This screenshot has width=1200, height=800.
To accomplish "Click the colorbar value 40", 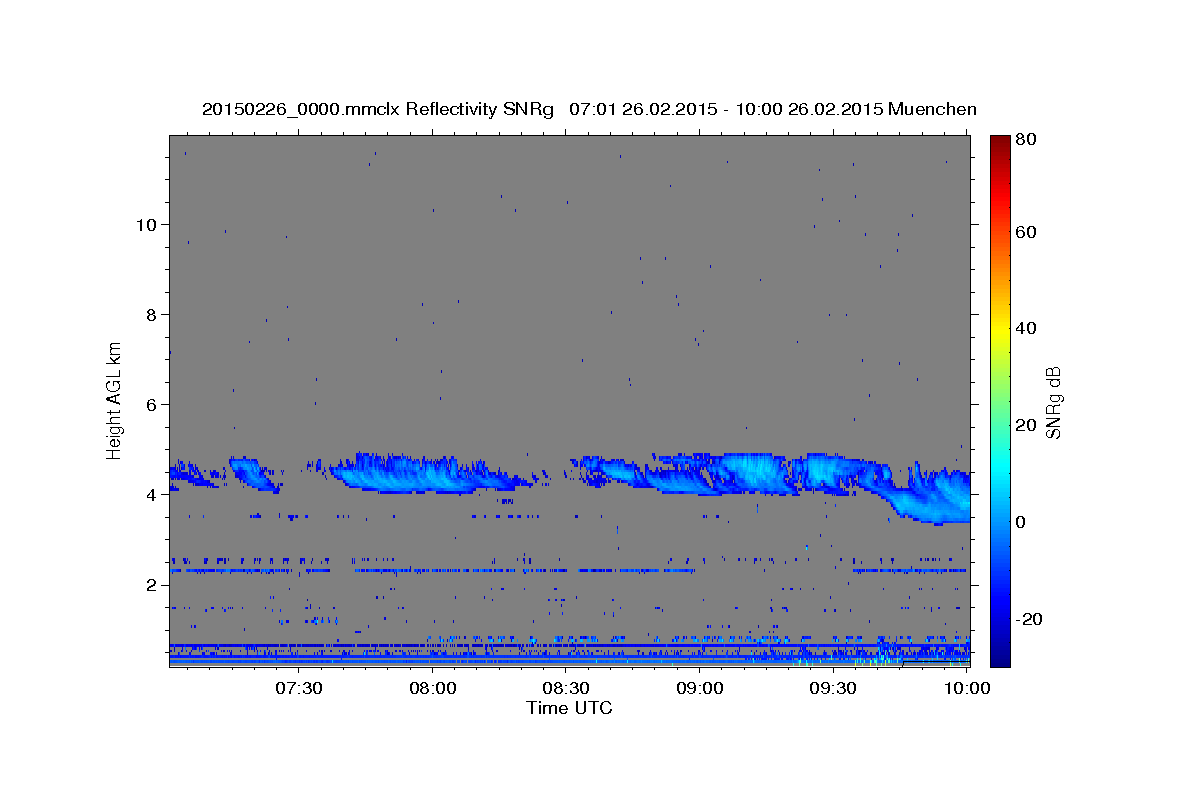I will tap(1025, 328).
